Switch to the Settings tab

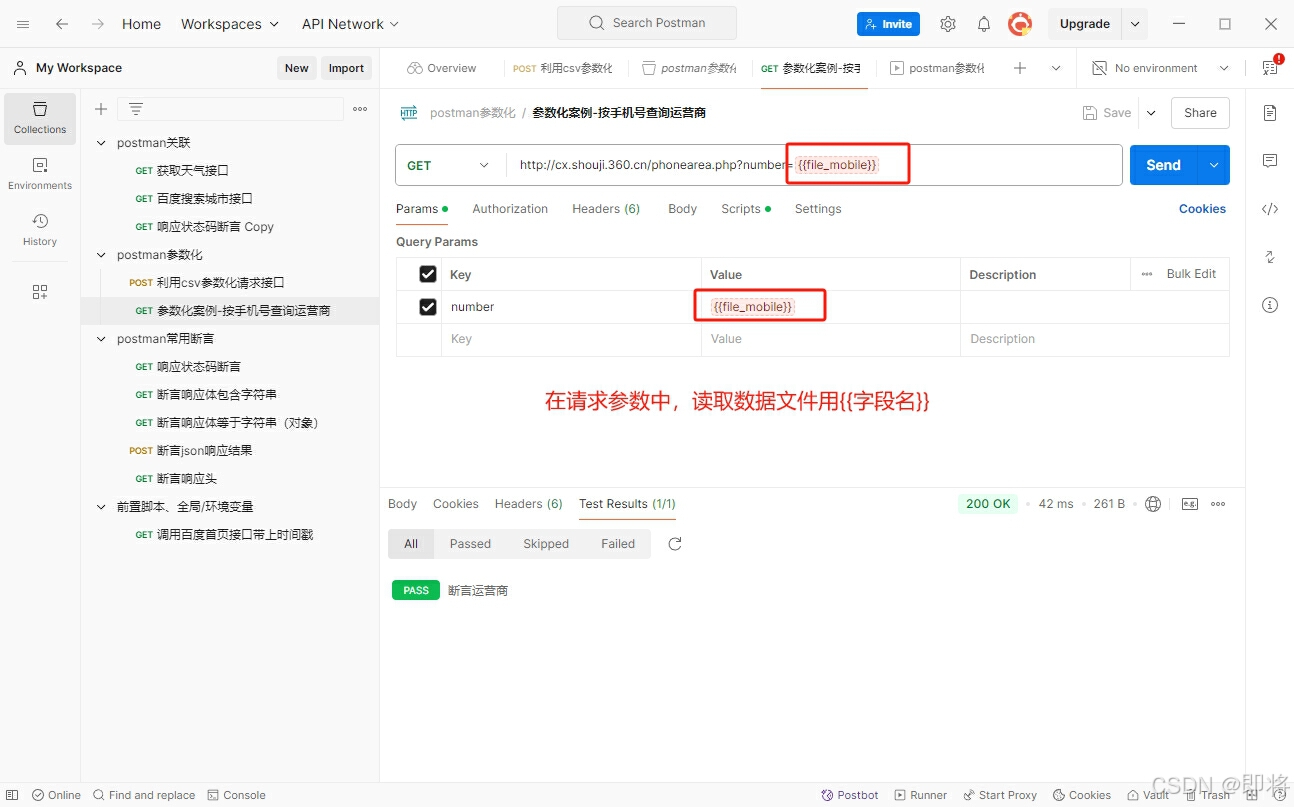[x=818, y=209]
